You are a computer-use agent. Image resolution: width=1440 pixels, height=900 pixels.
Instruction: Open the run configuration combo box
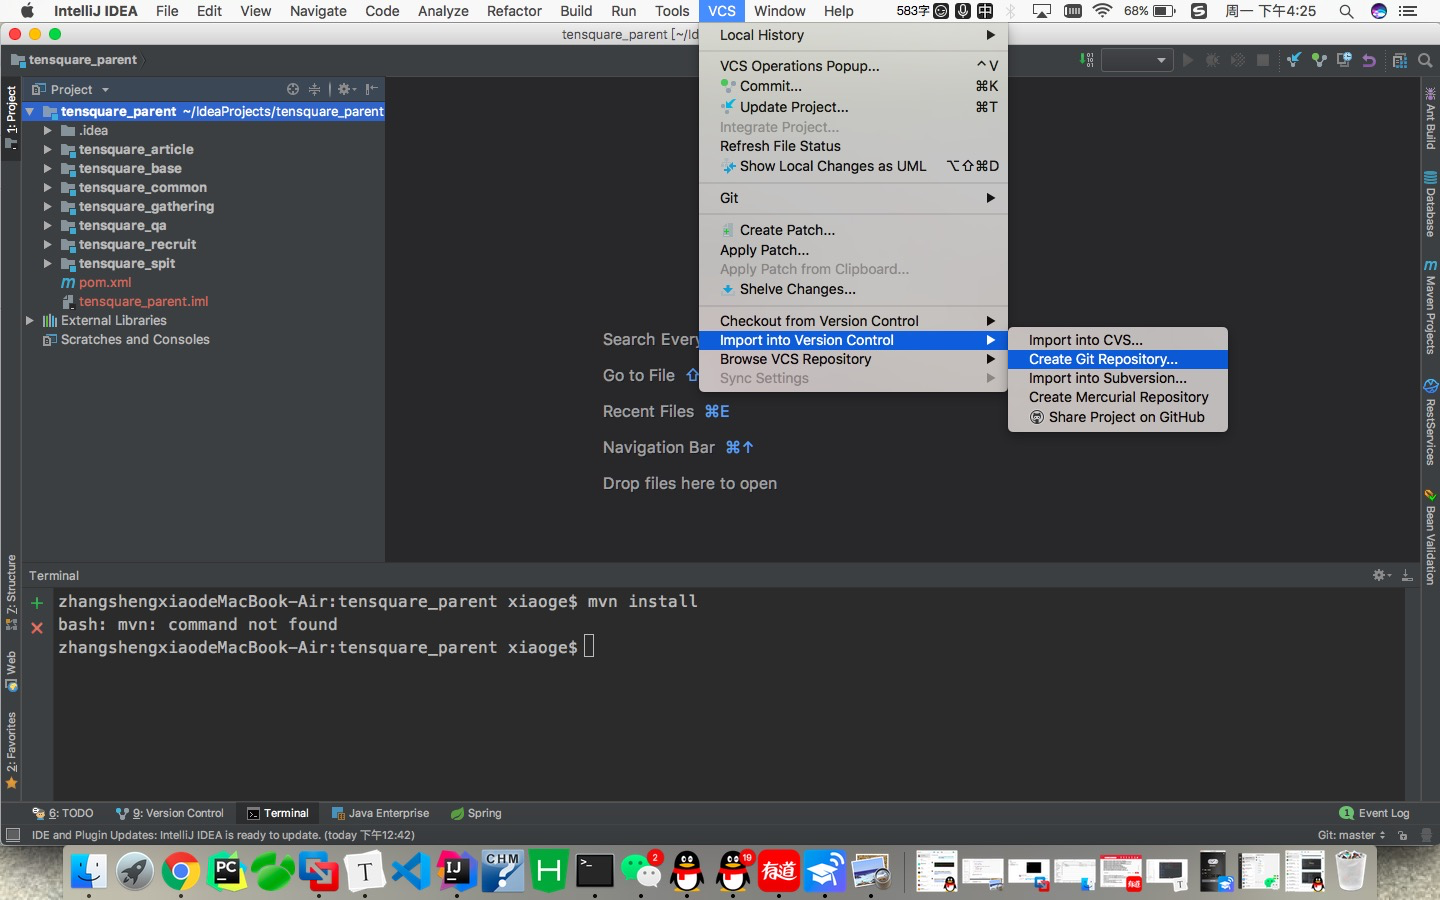(1136, 60)
